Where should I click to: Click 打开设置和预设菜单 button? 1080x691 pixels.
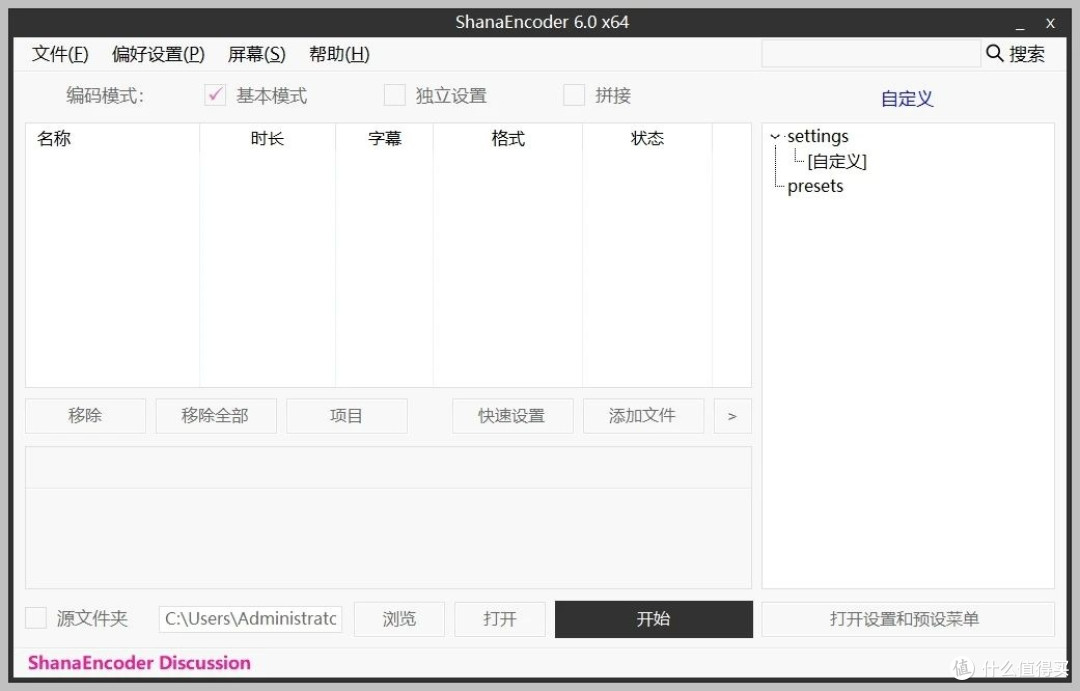tap(906, 618)
